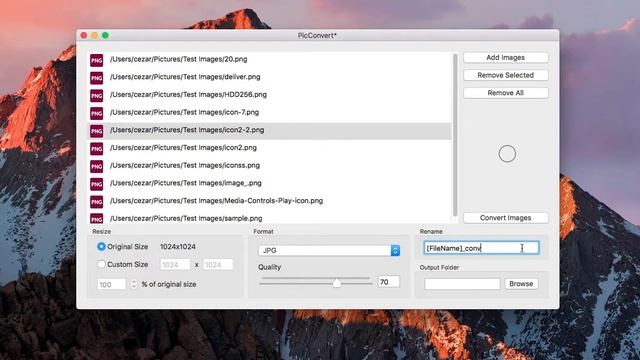
Task: Click the percent size stepper arrows
Action: pyautogui.click(x=134, y=284)
